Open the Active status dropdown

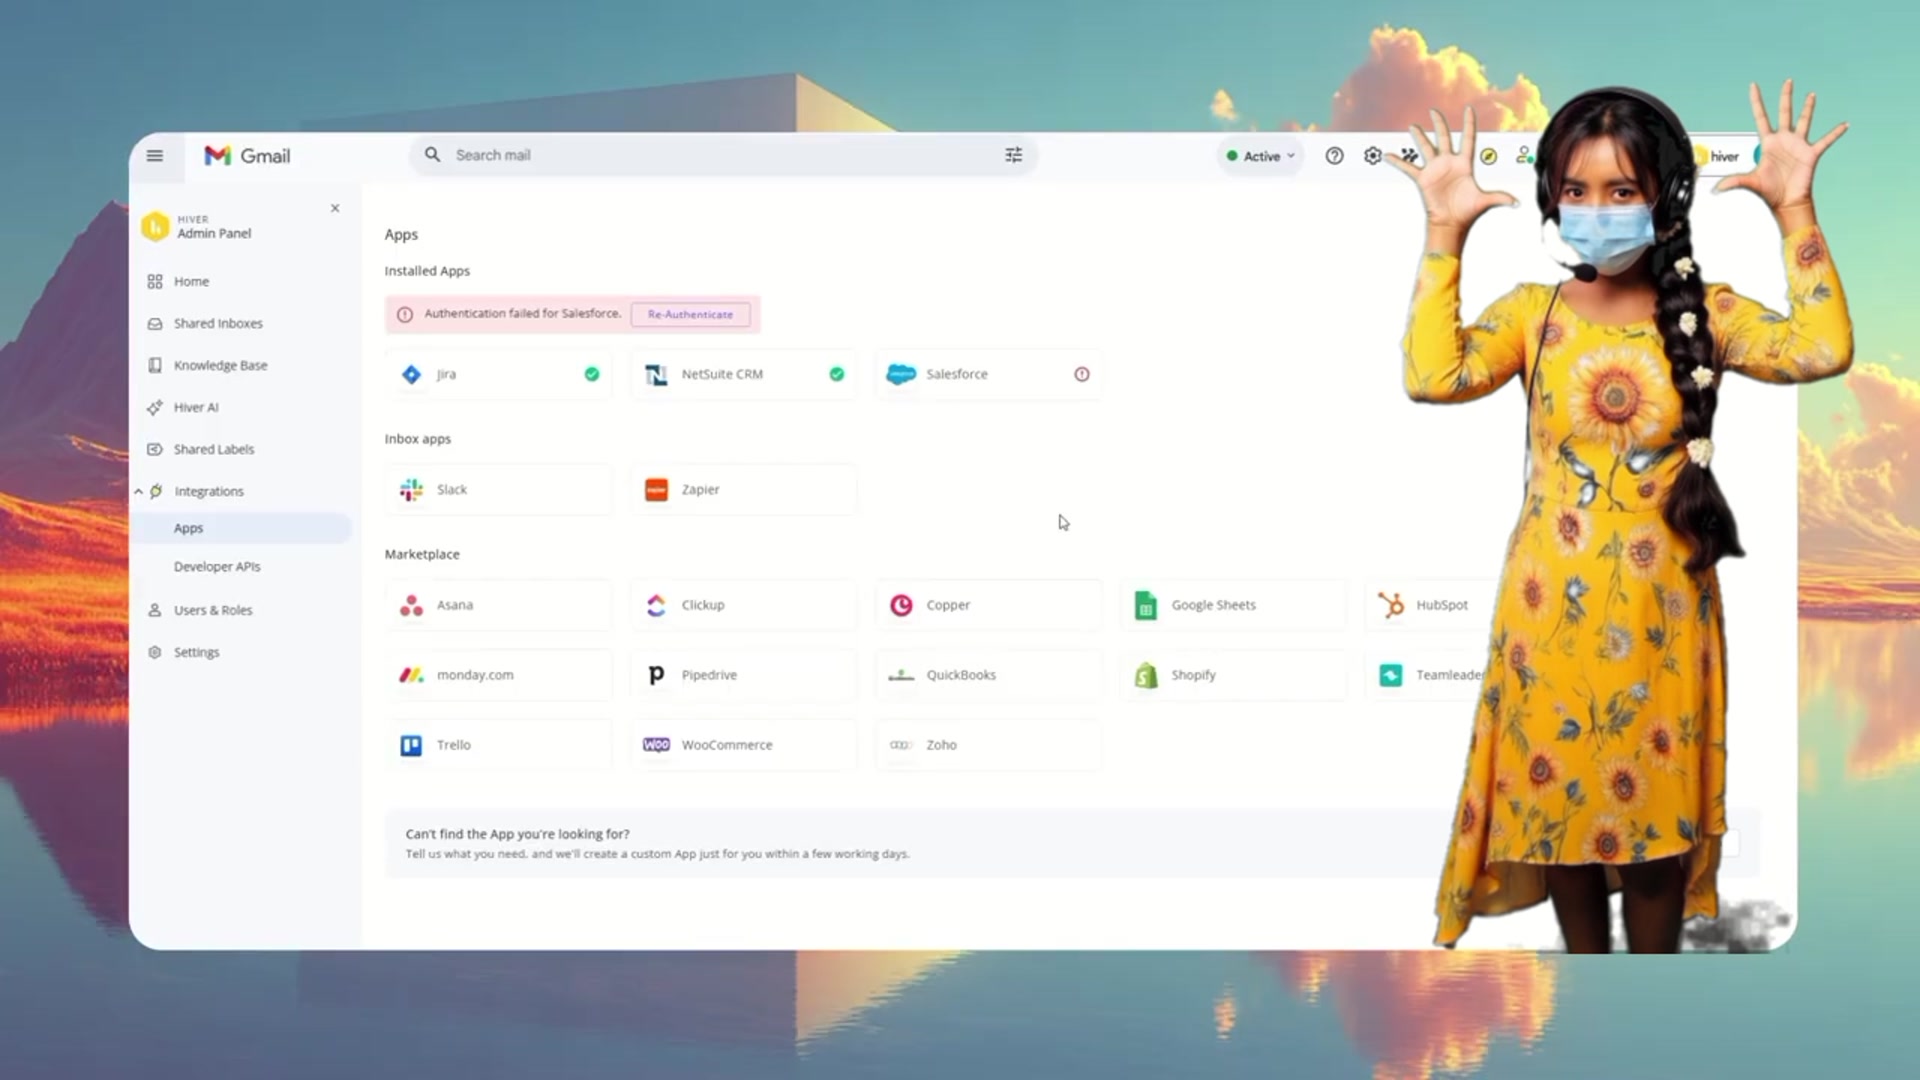point(1261,156)
